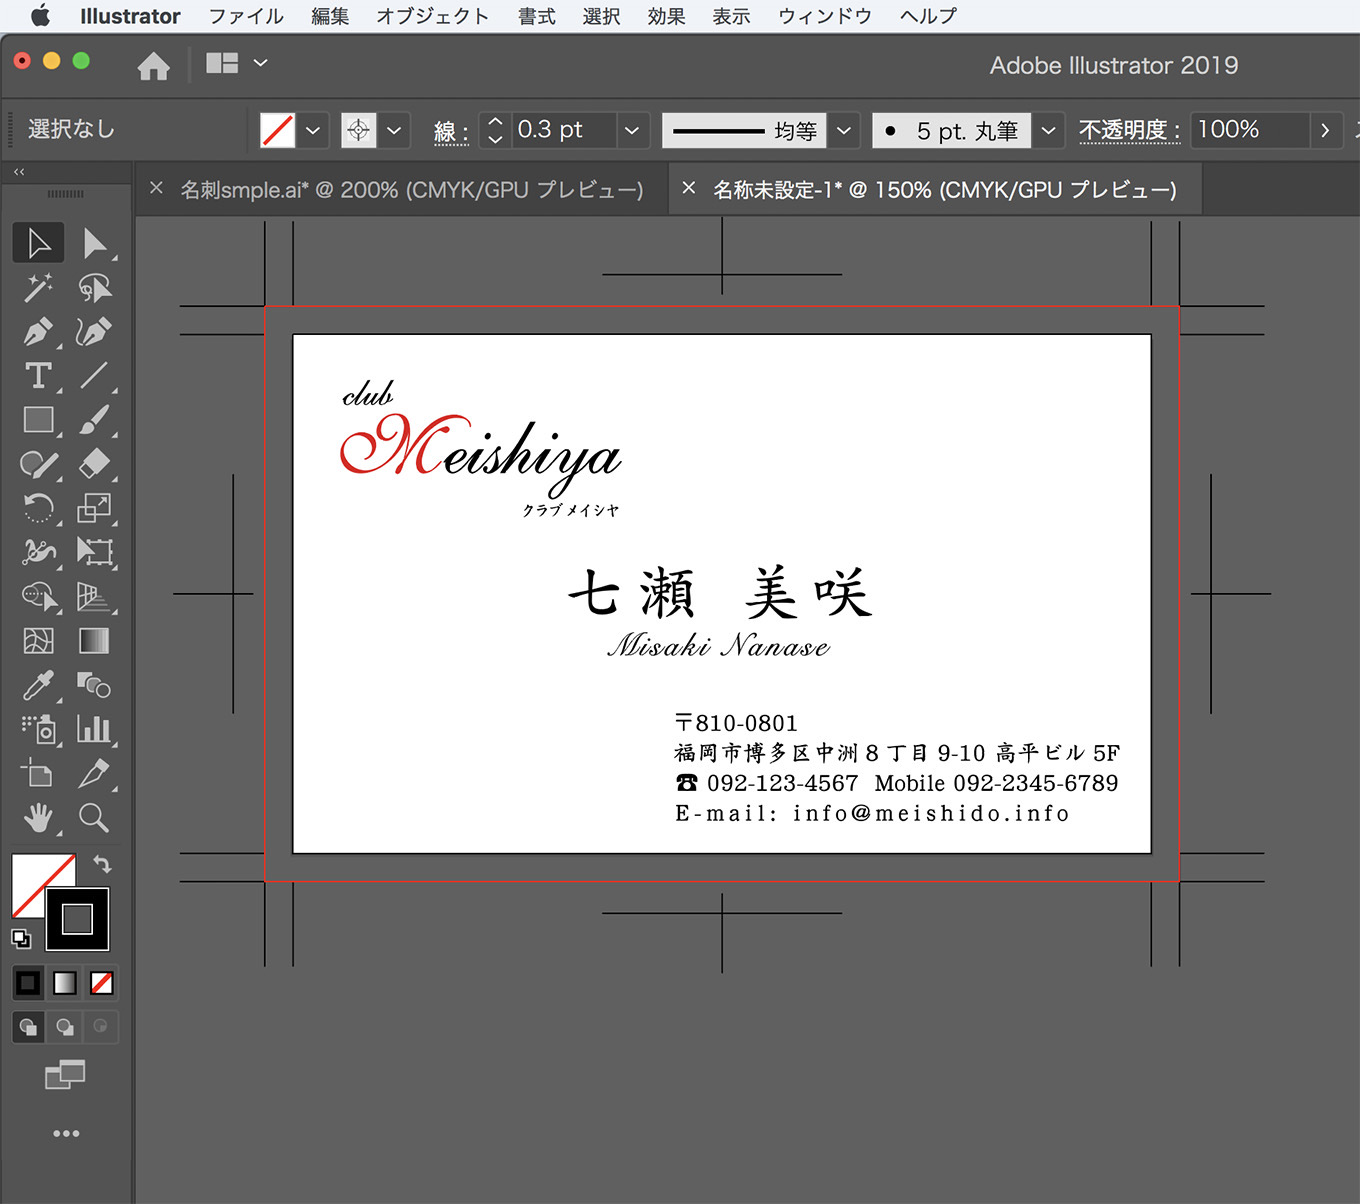Screen dimensions: 1360x1204
Task: Select the Eraser tool
Action: point(95,464)
